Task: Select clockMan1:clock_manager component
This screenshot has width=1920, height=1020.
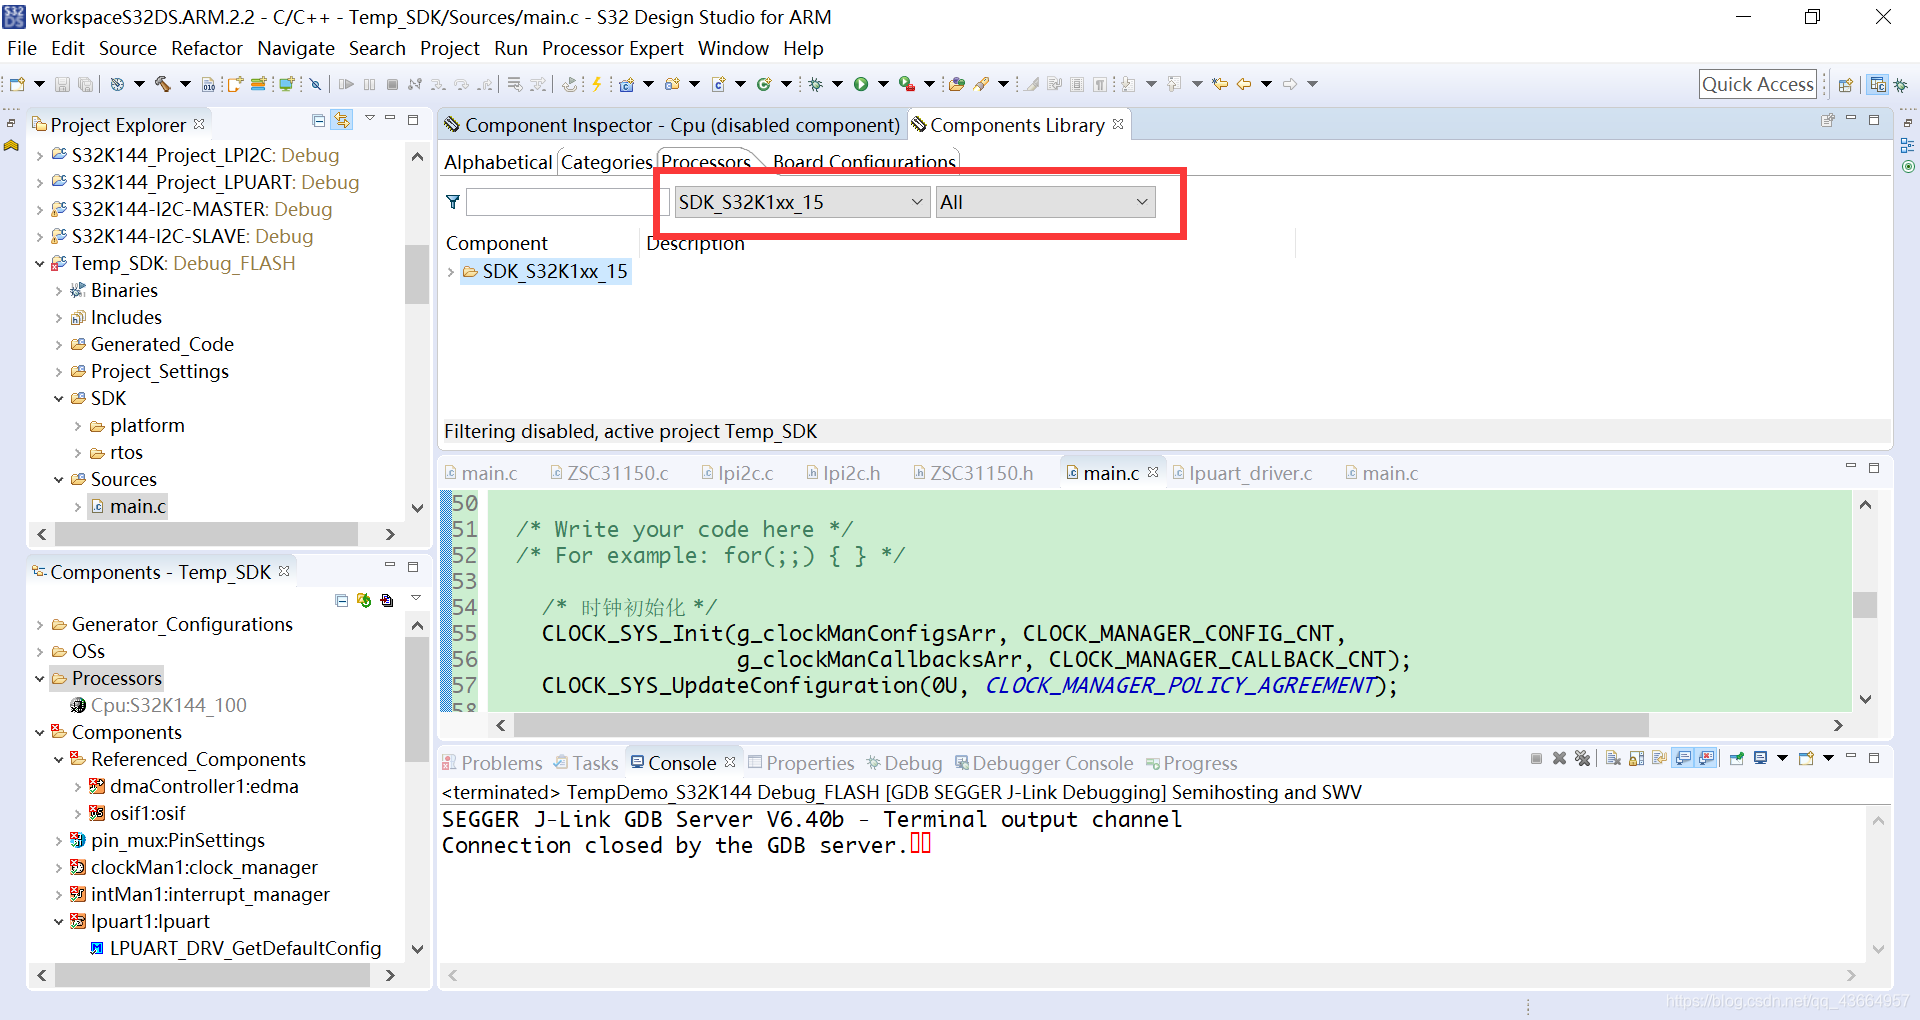Action: (194, 868)
